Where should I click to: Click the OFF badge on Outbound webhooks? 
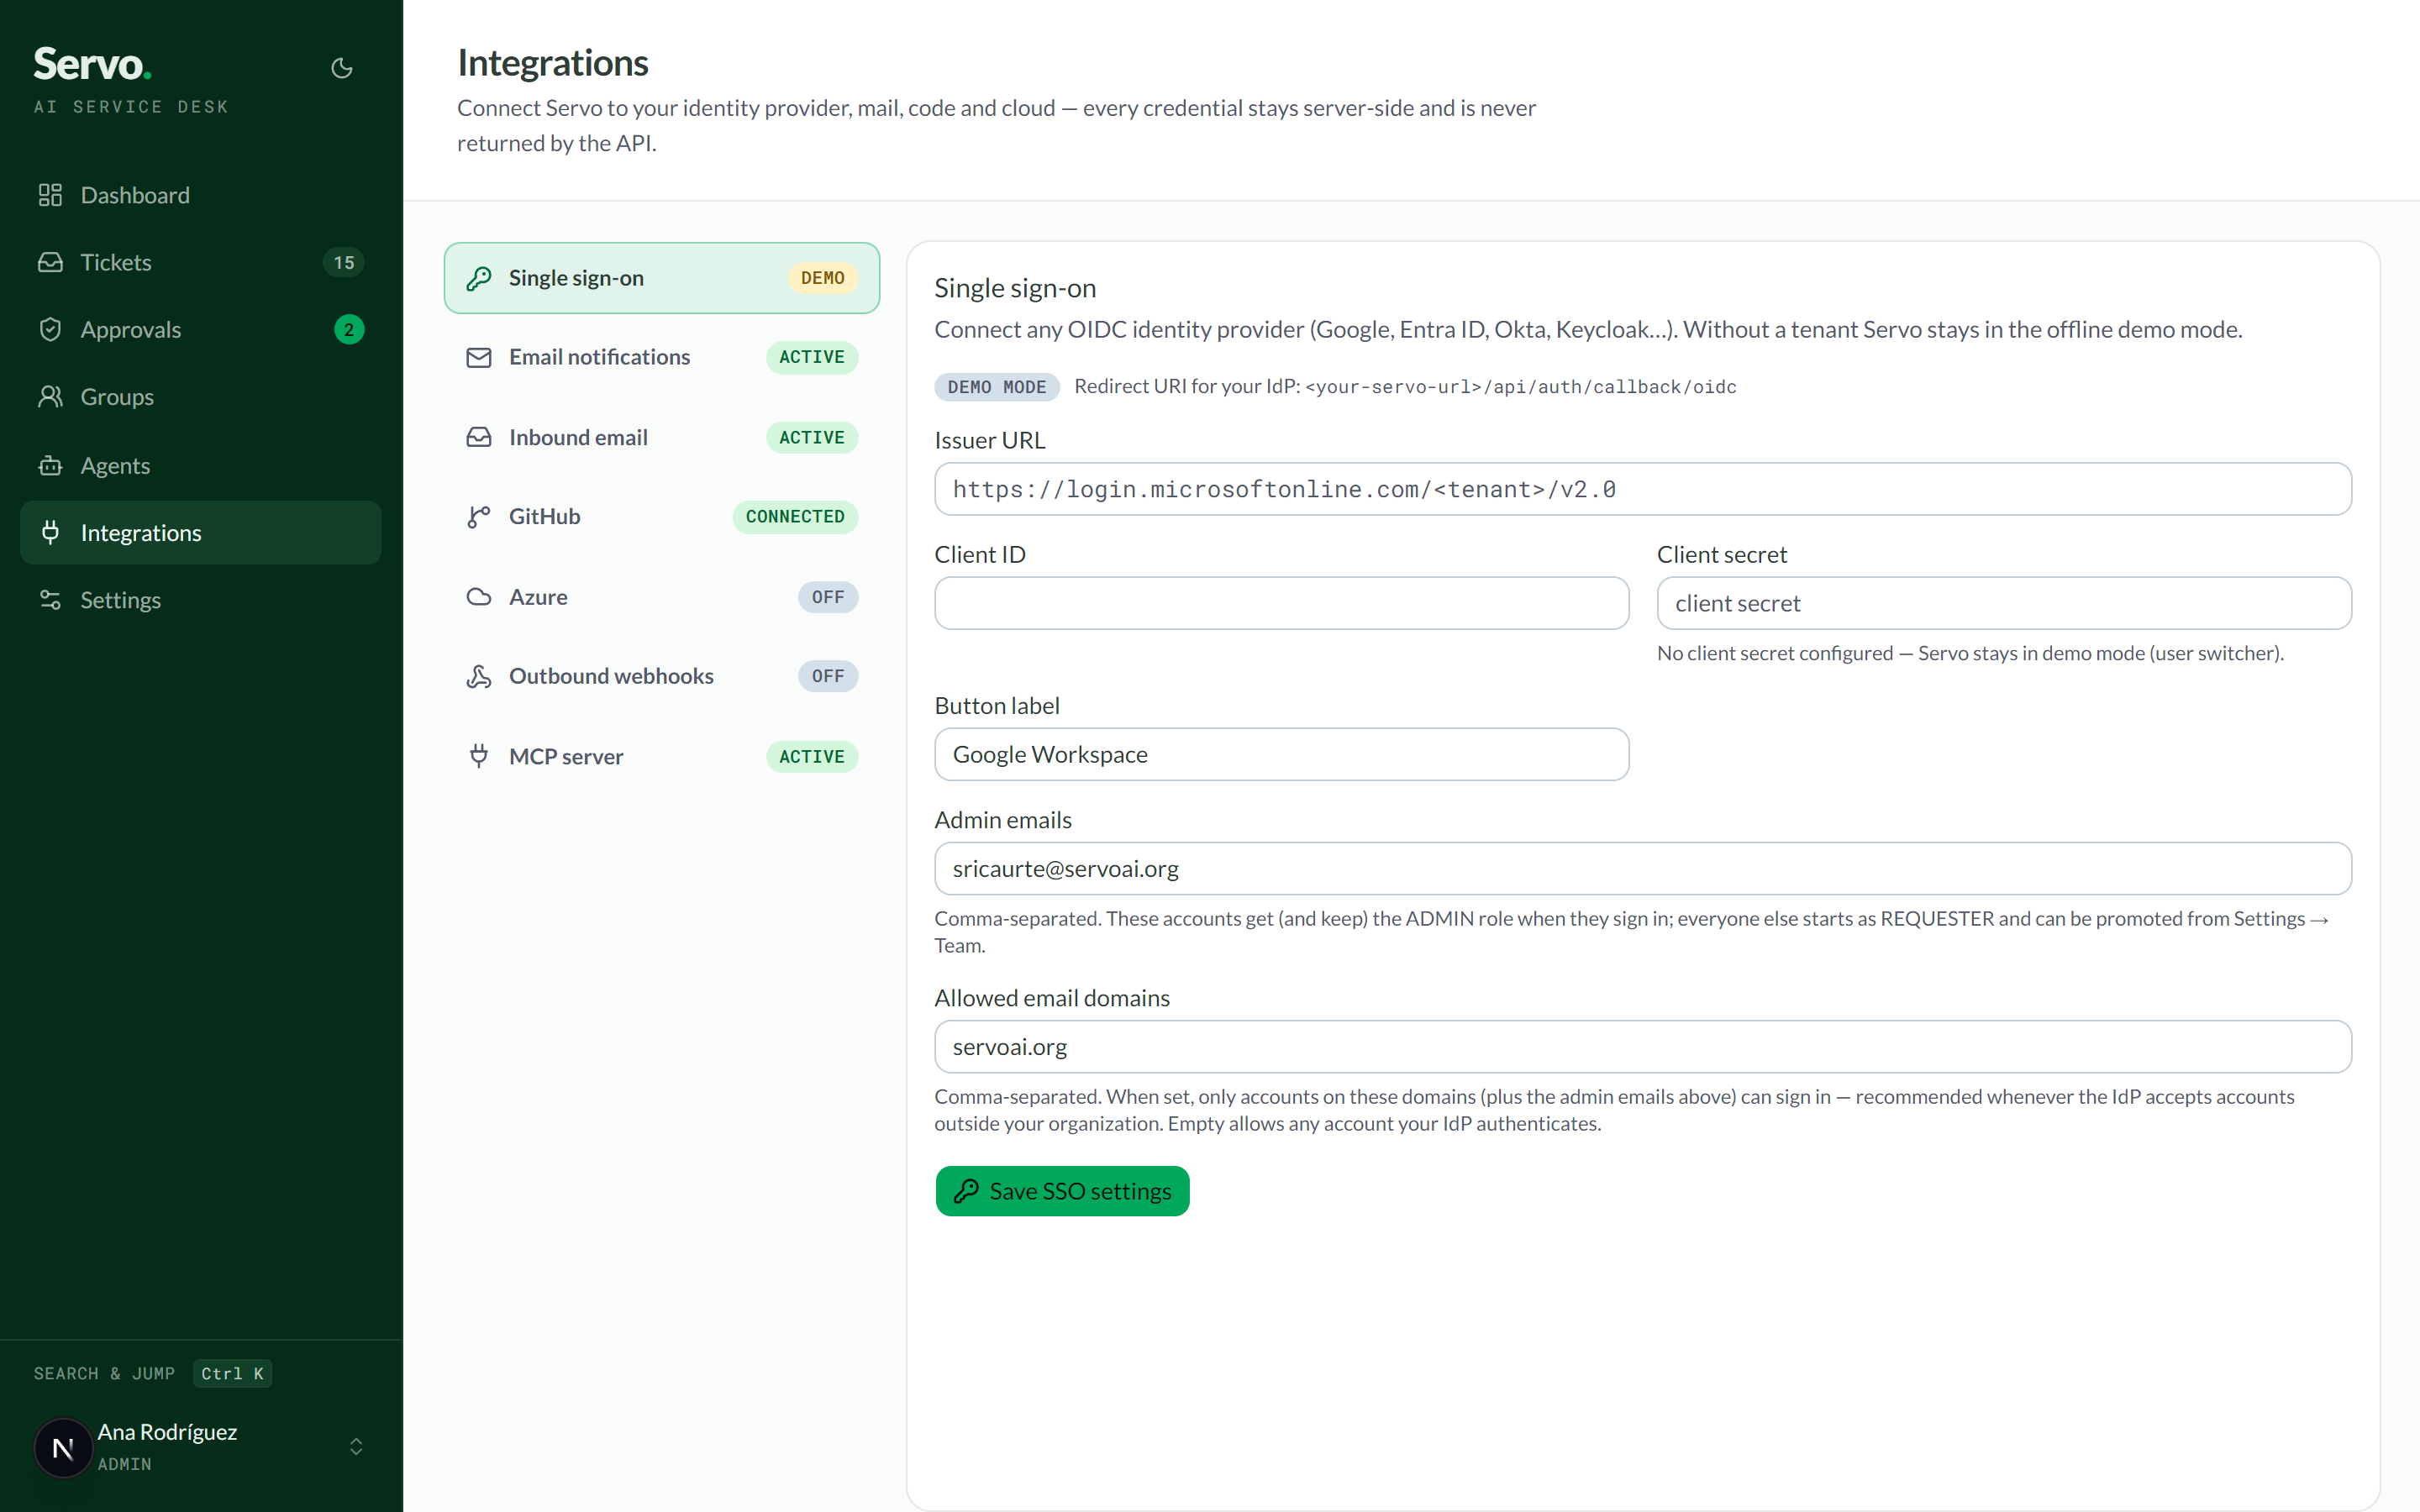(x=827, y=676)
